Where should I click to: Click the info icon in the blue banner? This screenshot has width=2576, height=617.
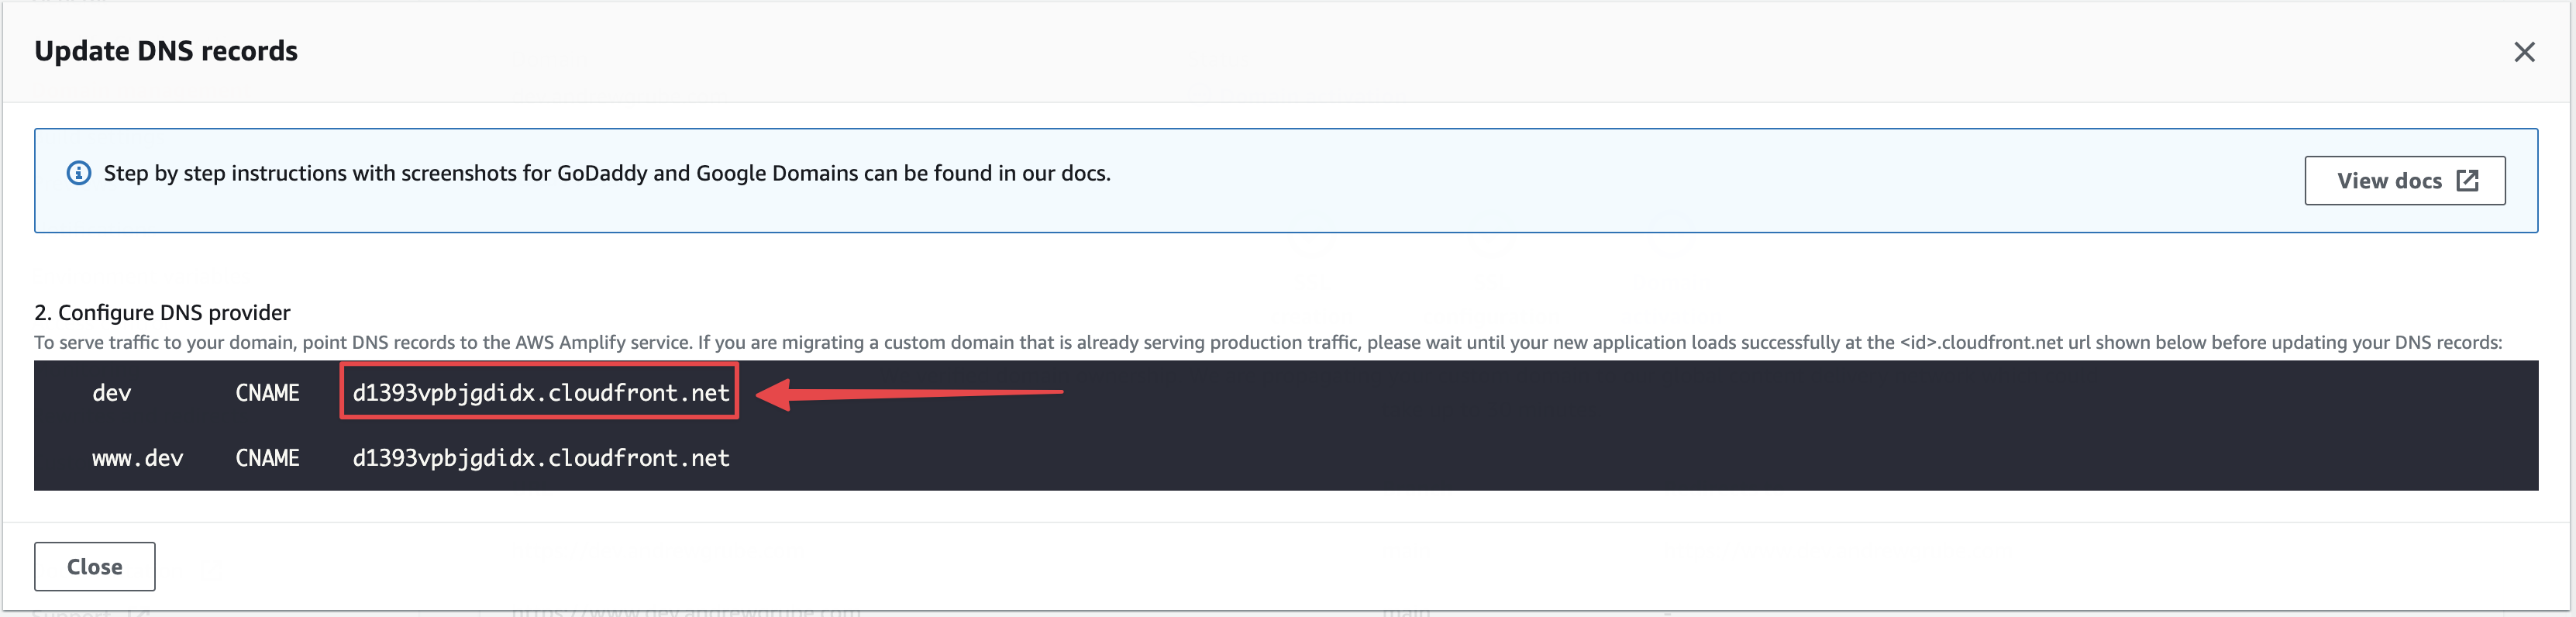78,173
